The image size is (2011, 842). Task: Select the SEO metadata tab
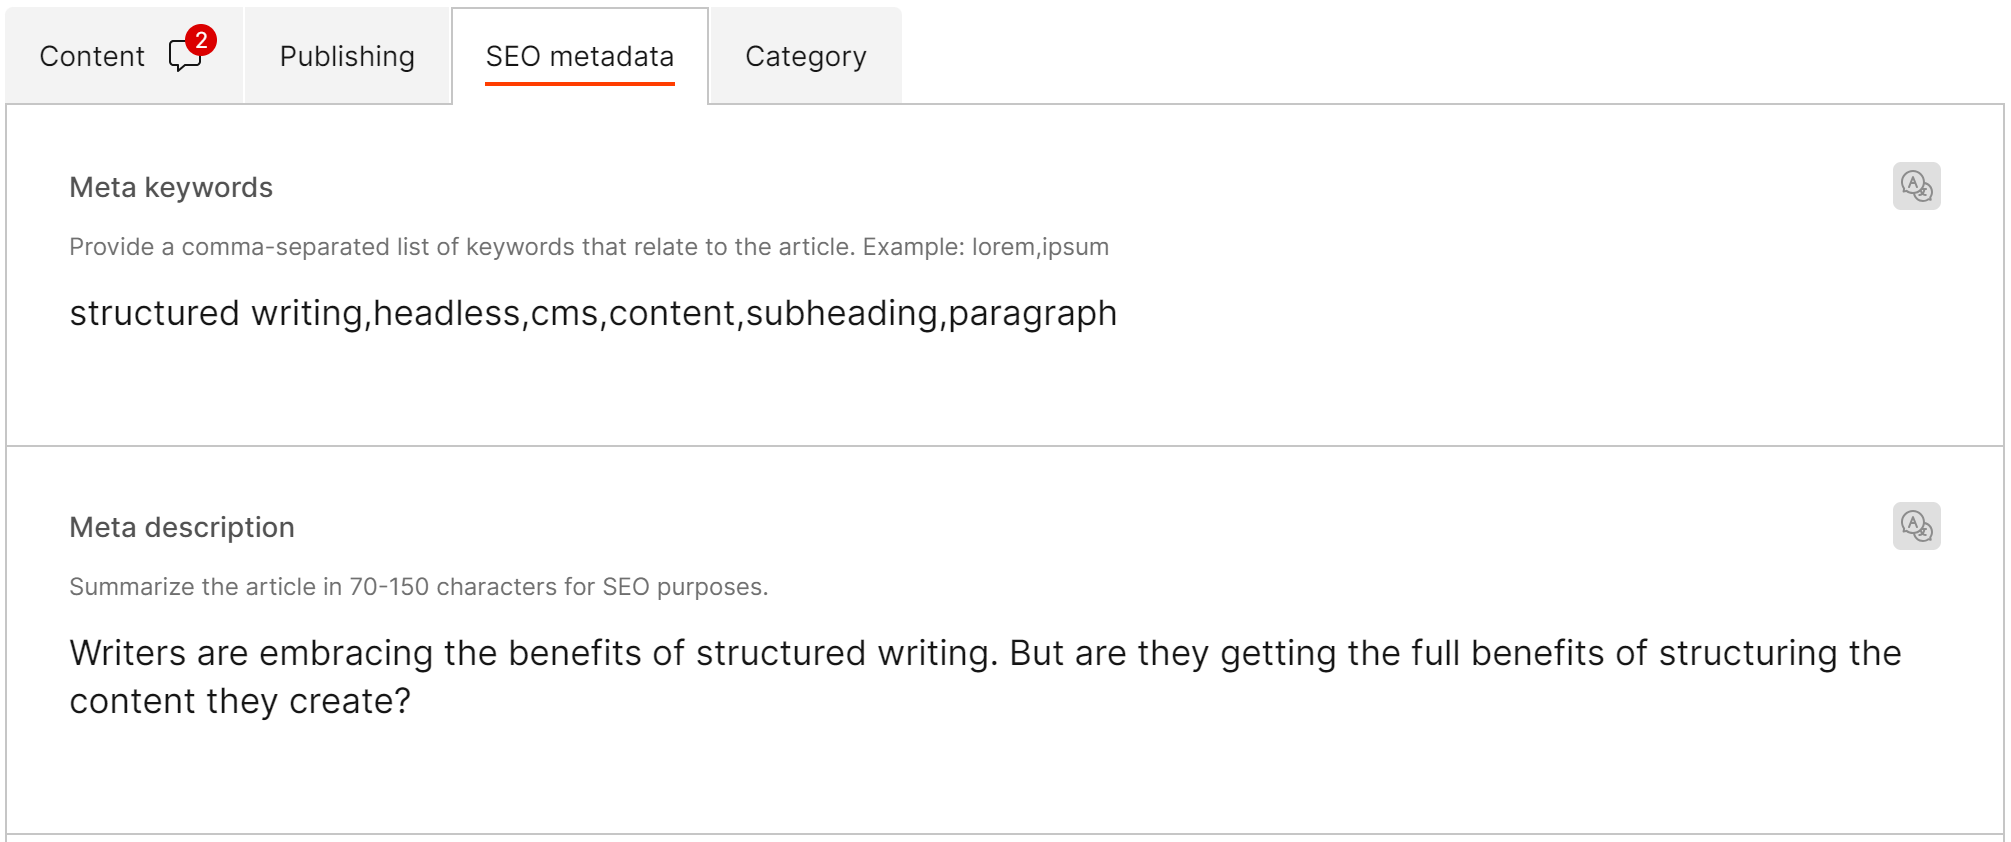tap(580, 56)
